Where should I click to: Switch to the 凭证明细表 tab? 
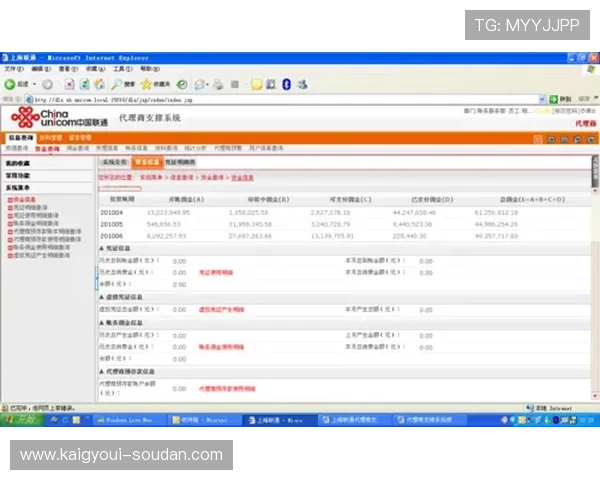pos(180,161)
